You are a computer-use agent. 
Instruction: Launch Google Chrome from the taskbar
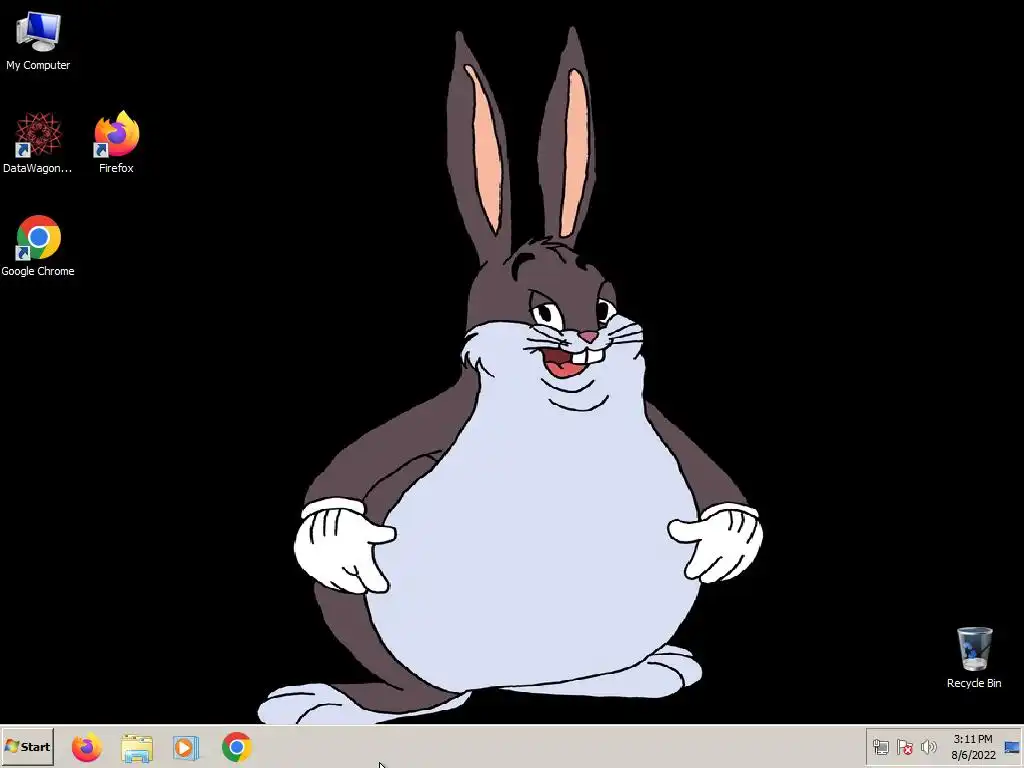click(236, 747)
